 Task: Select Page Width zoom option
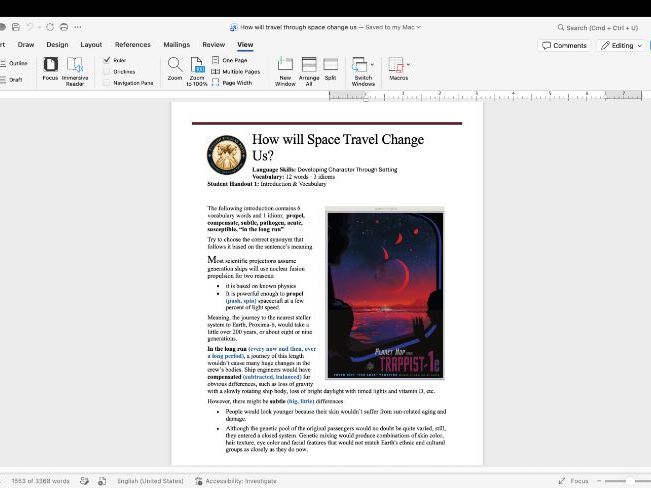(232, 83)
